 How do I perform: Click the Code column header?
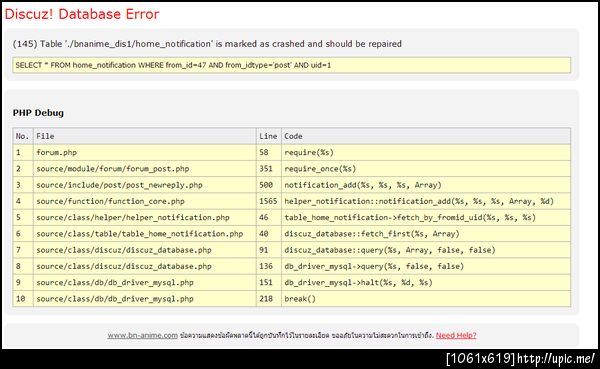coord(426,136)
